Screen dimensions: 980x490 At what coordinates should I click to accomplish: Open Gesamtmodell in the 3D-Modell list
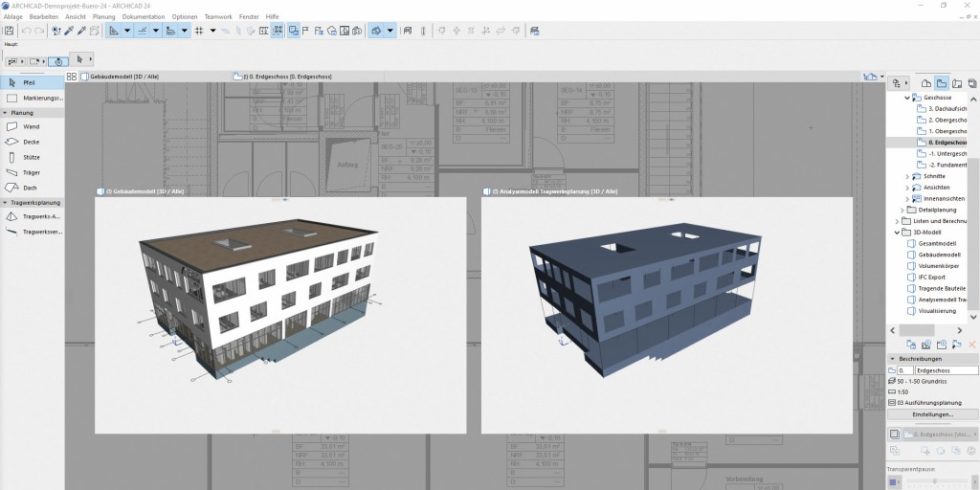[937, 243]
